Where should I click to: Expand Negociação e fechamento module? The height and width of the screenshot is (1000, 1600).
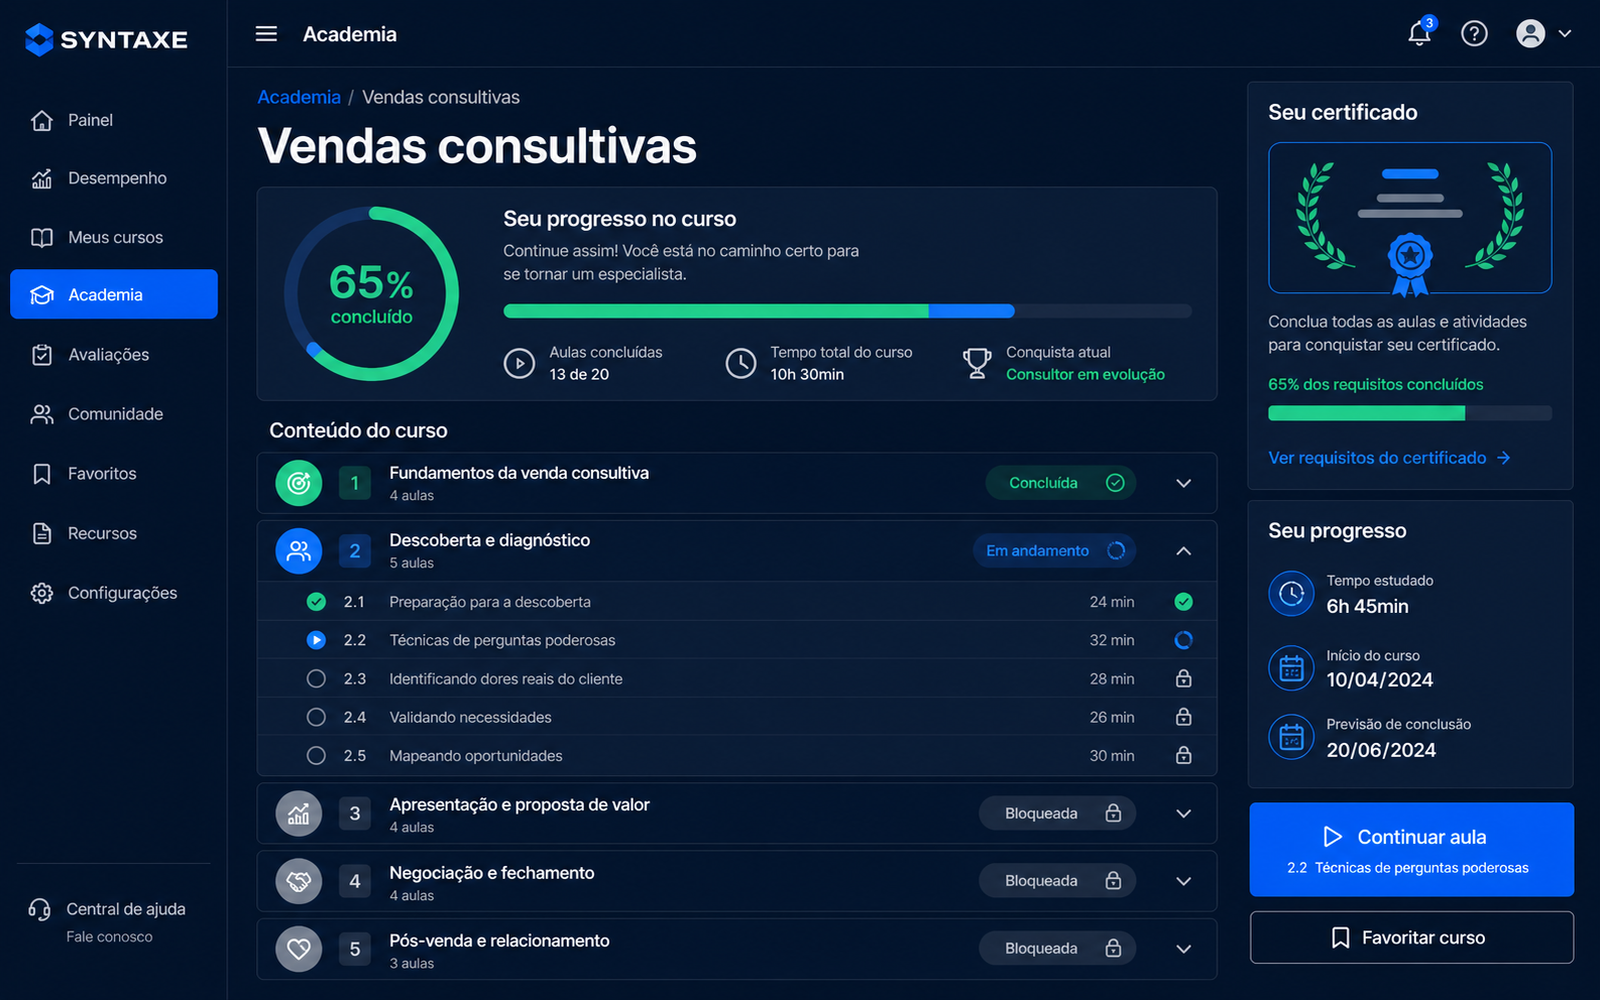[1184, 881]
